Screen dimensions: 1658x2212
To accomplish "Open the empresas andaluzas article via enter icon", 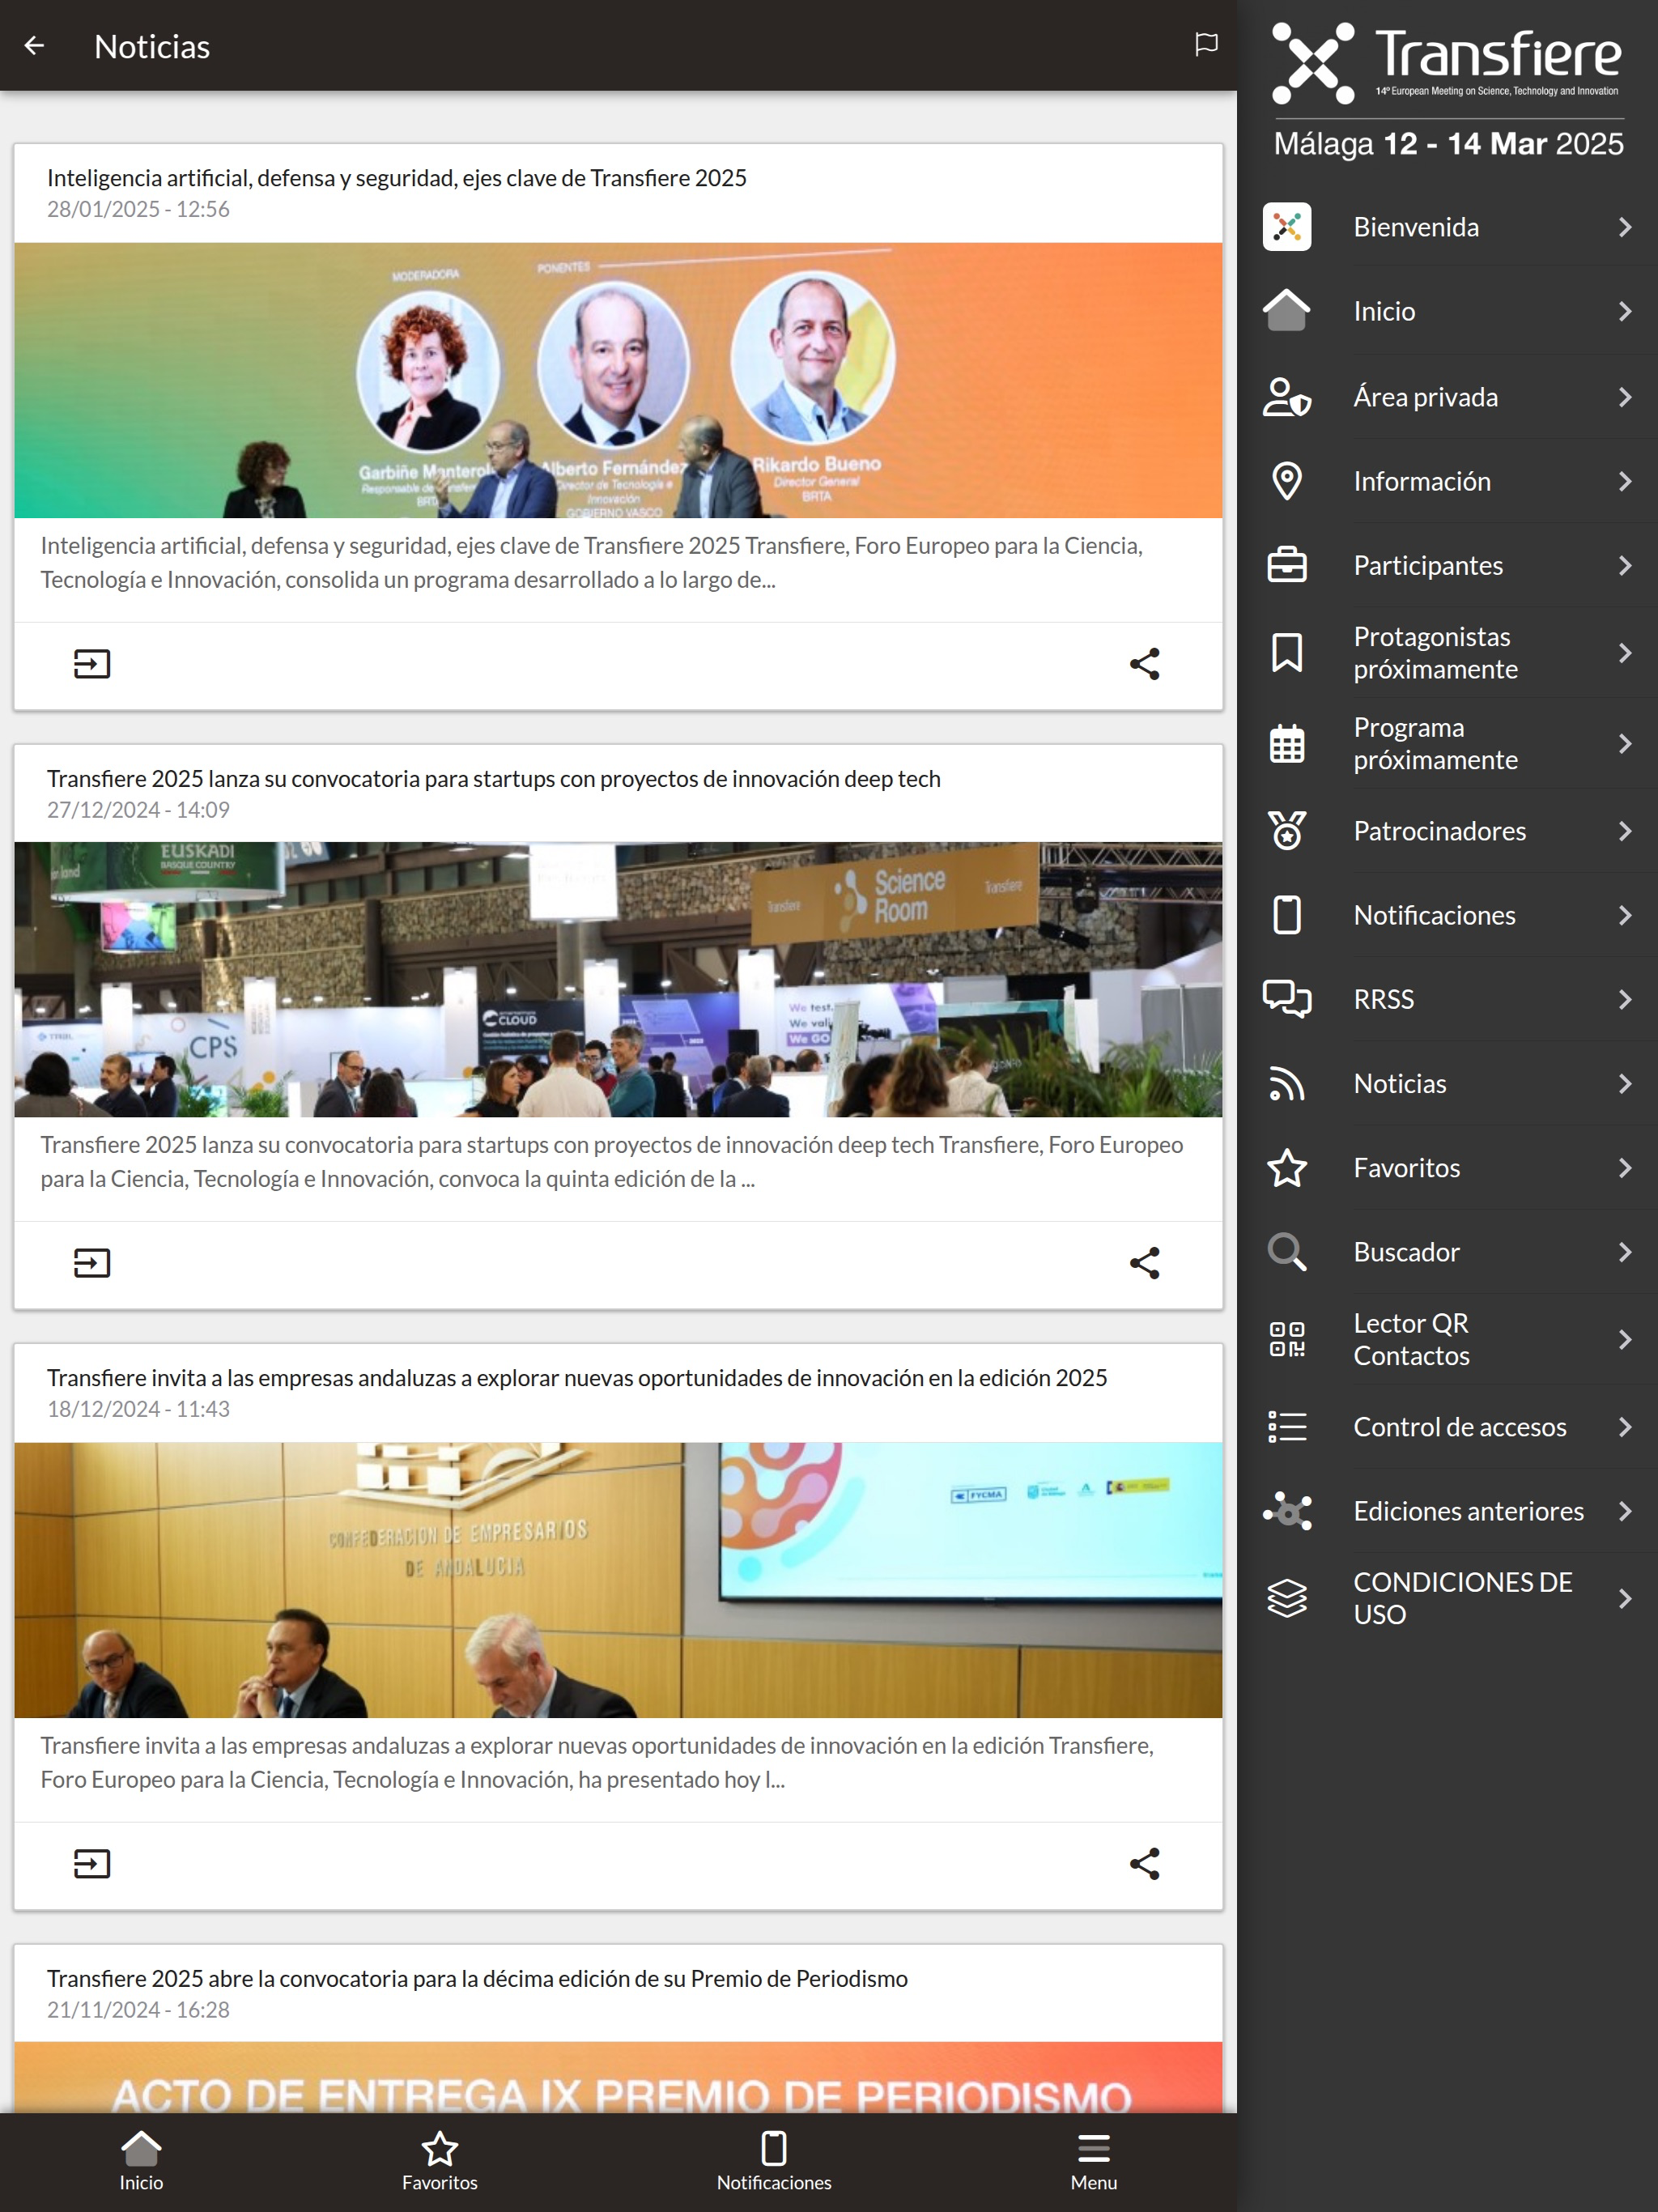I will [92, 1864].
